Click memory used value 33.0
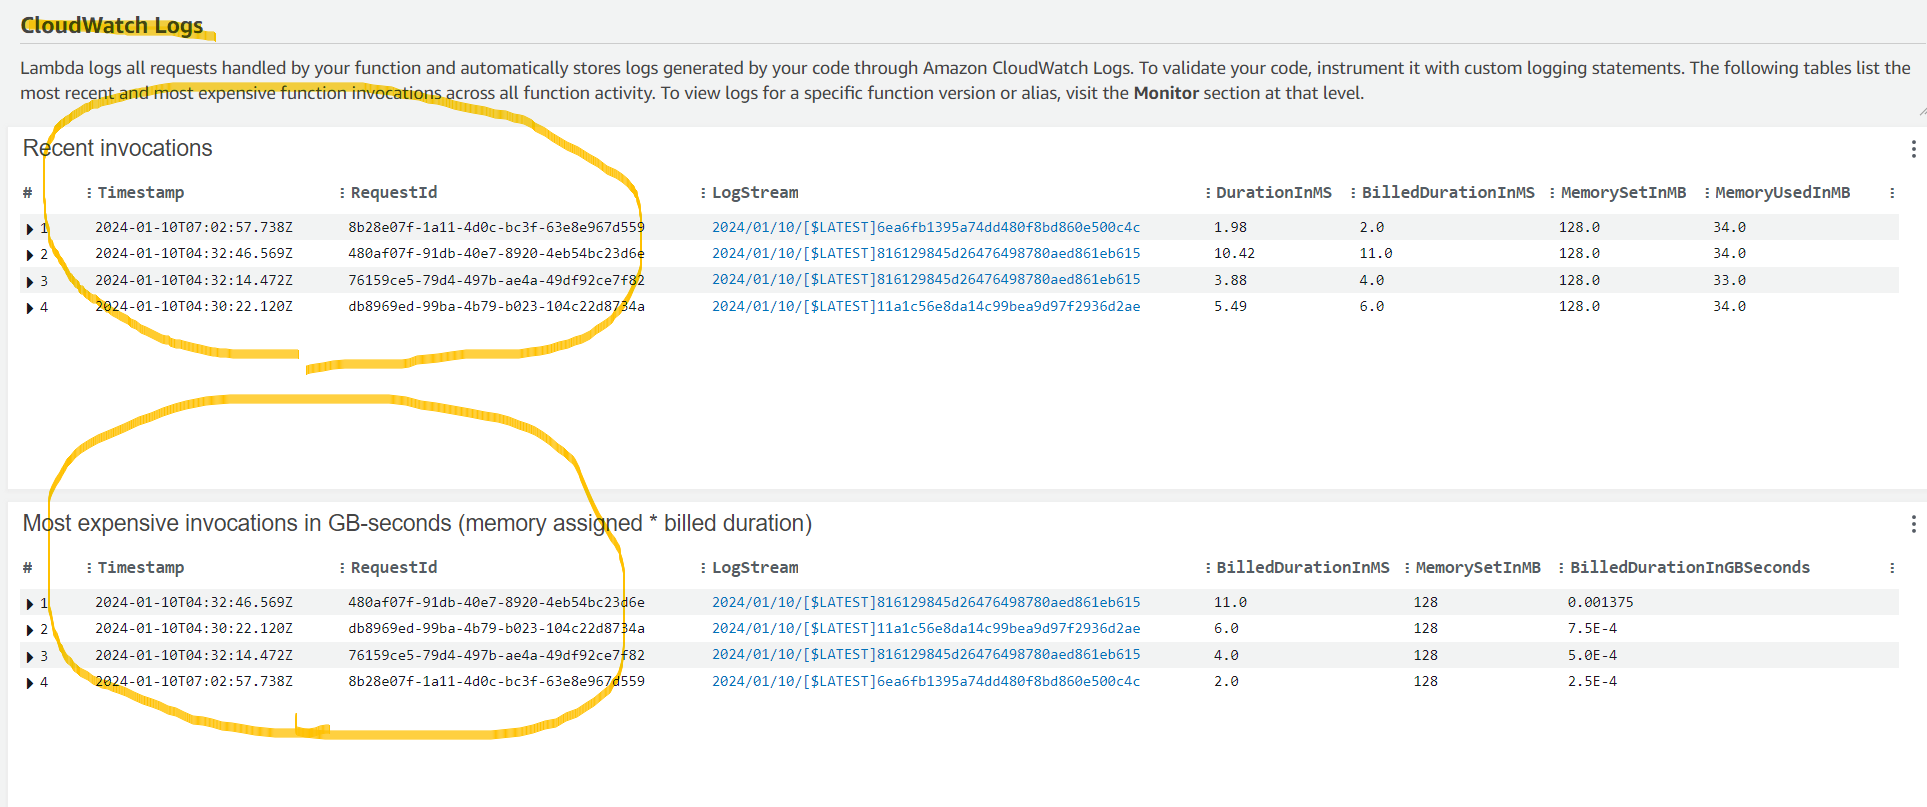The height and width of the screenshot is (807, 1927). click(1729, 281)
